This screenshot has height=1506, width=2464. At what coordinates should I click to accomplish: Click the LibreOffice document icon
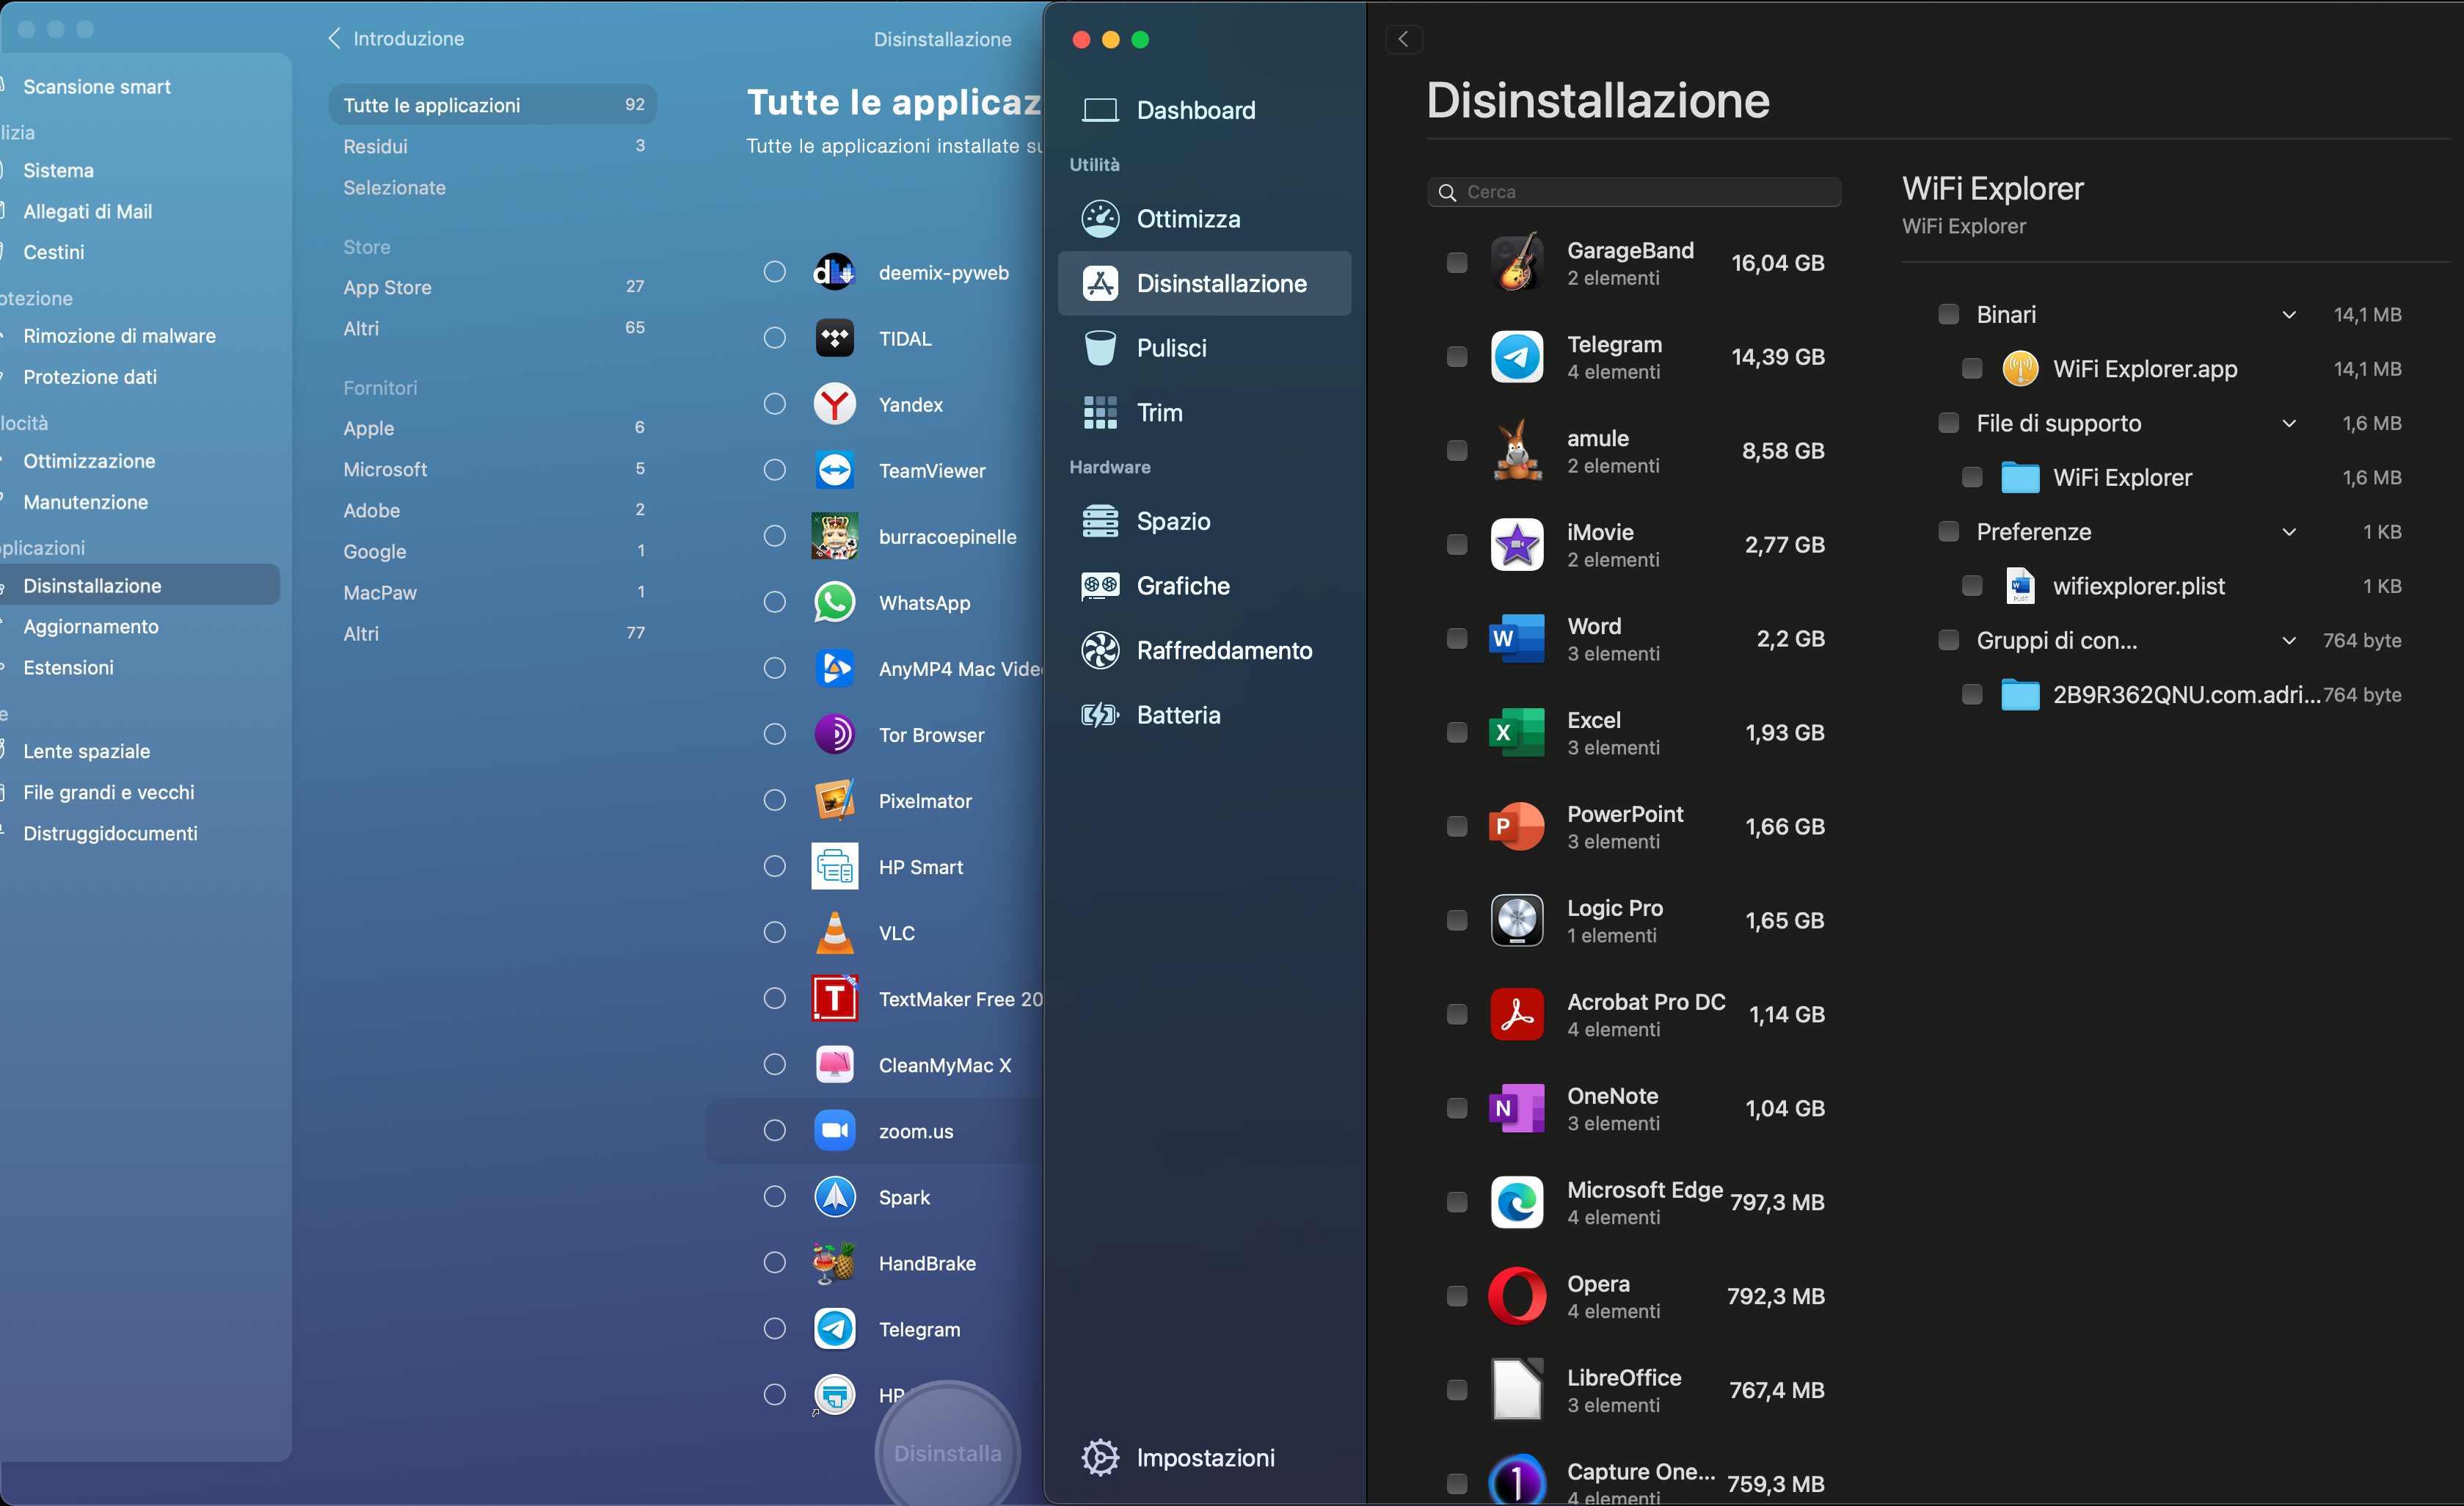pyautogui.click(x=1517, y=1390)
